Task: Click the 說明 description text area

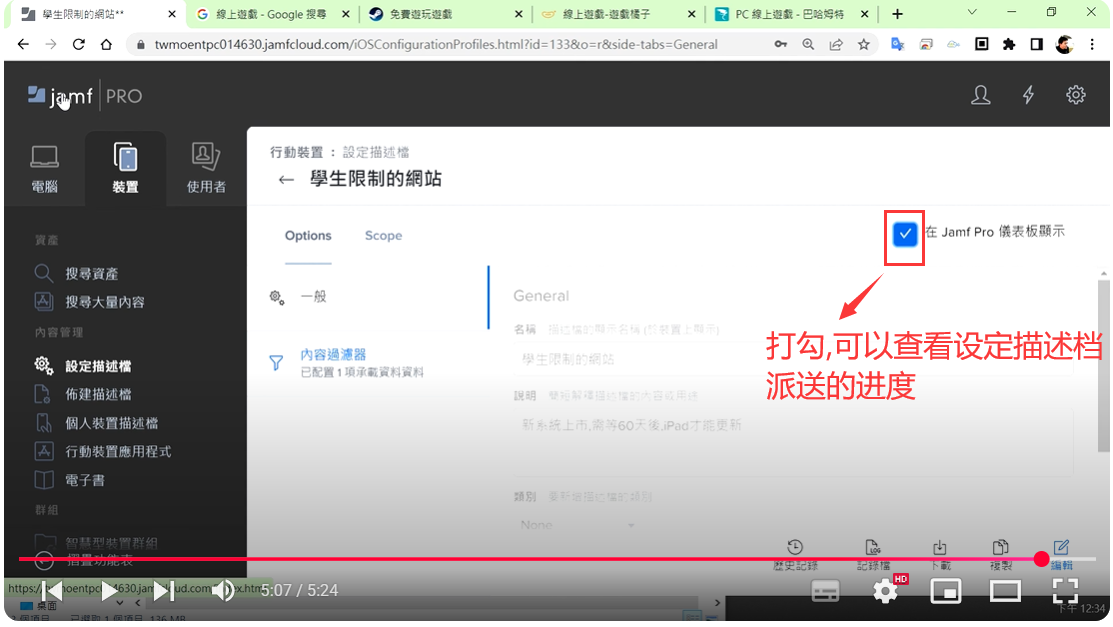Action: [x=791, y=444]
